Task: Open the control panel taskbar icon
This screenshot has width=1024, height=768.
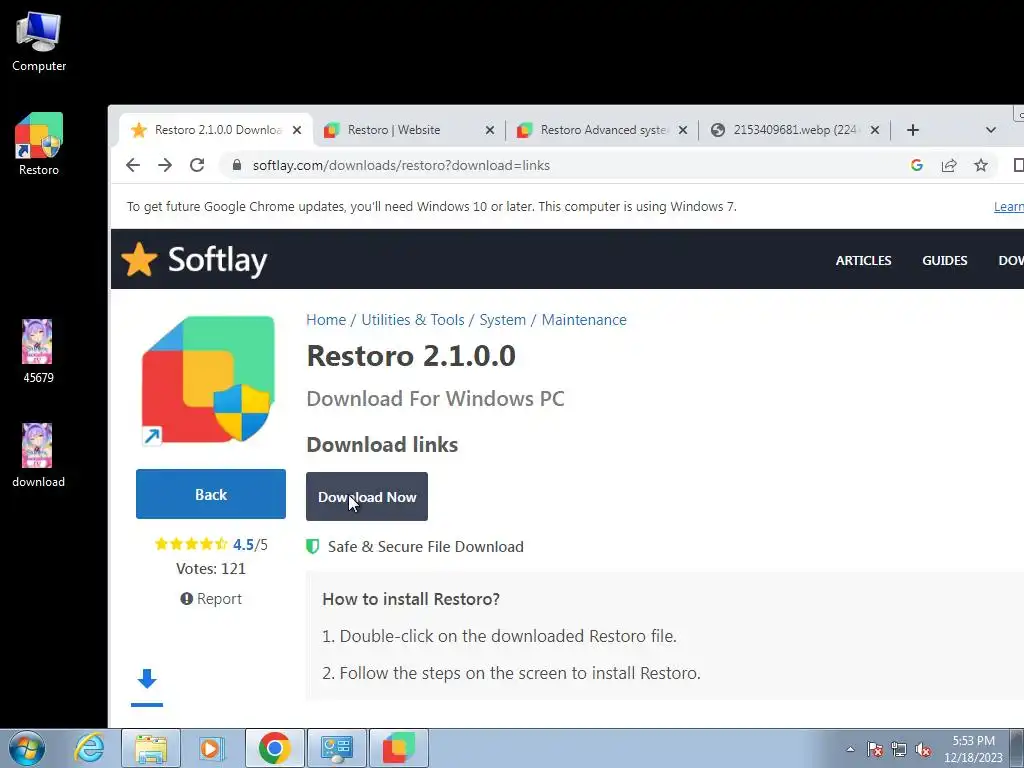Action: tap(337, 748)
